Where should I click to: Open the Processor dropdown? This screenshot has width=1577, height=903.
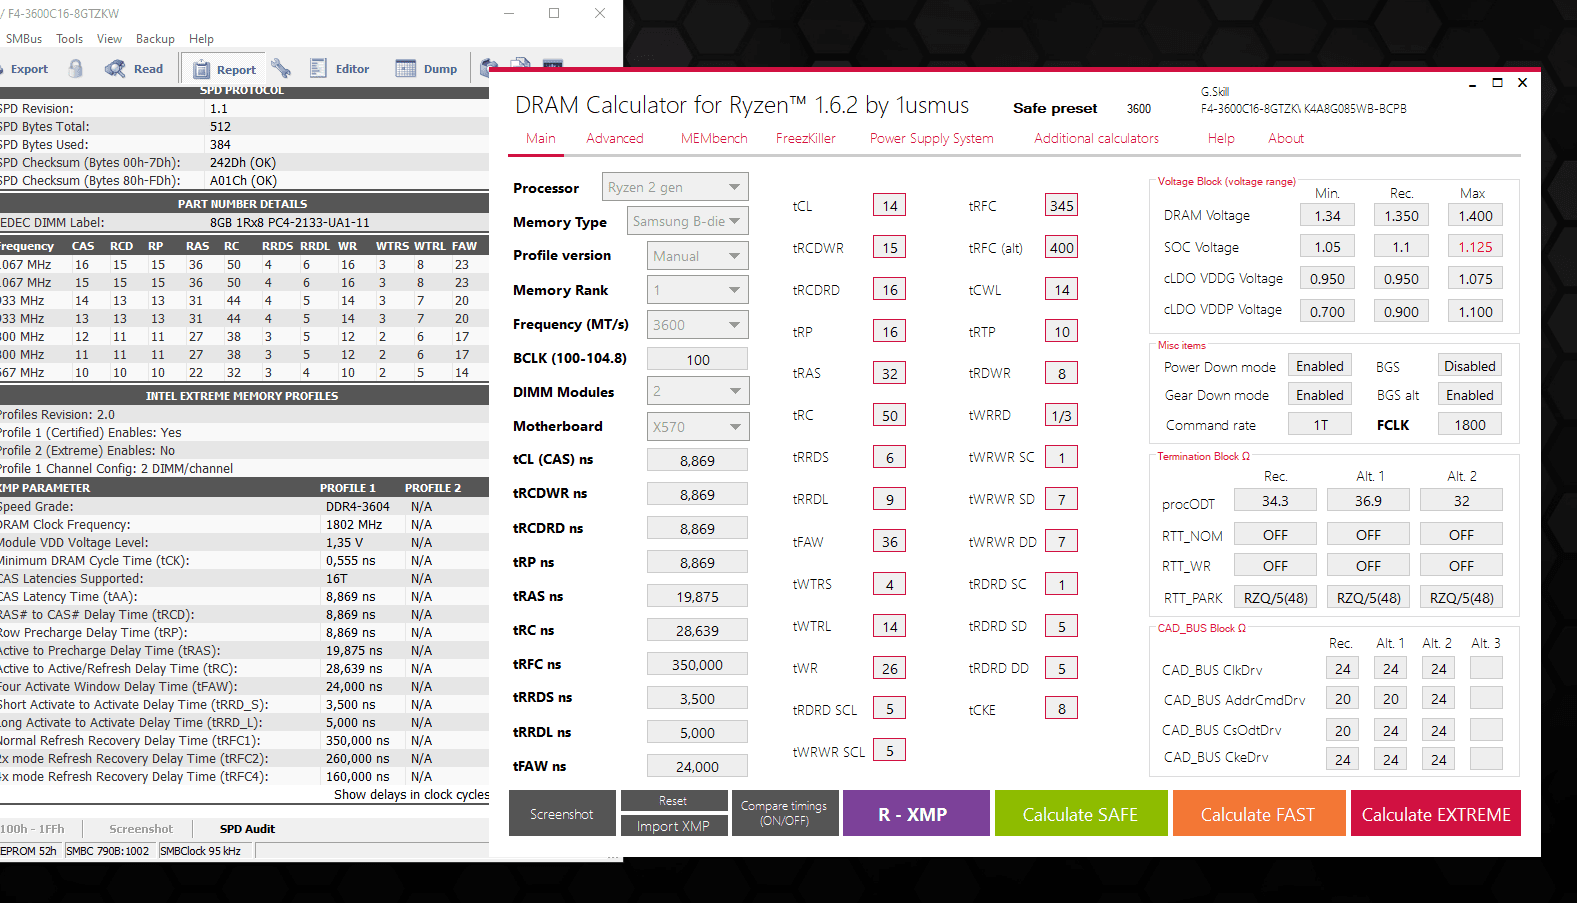(x=675, y=187)
